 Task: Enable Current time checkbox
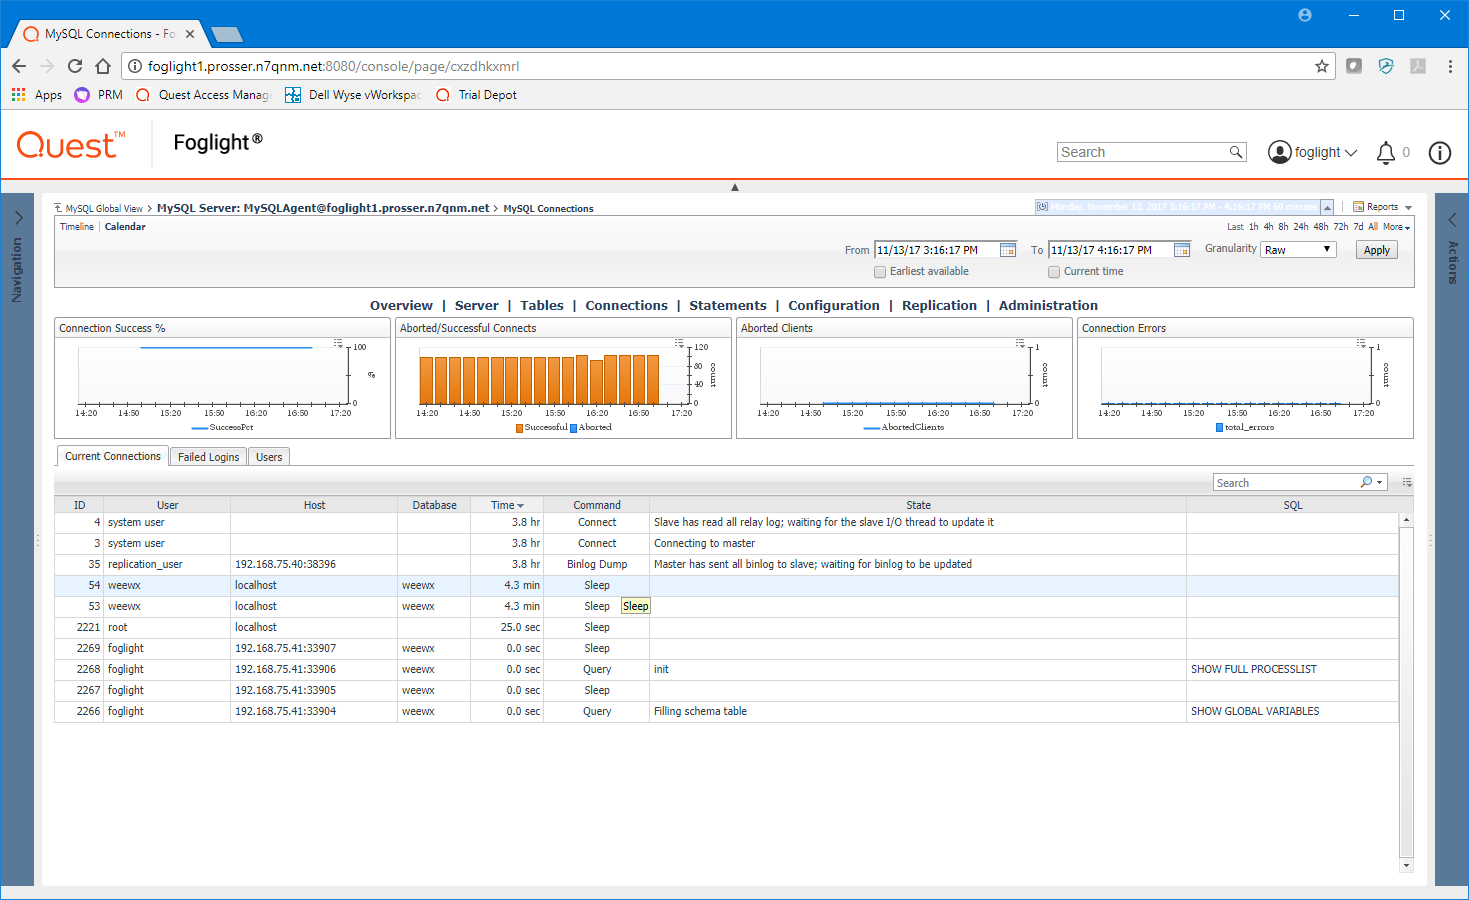[1054, 272]
